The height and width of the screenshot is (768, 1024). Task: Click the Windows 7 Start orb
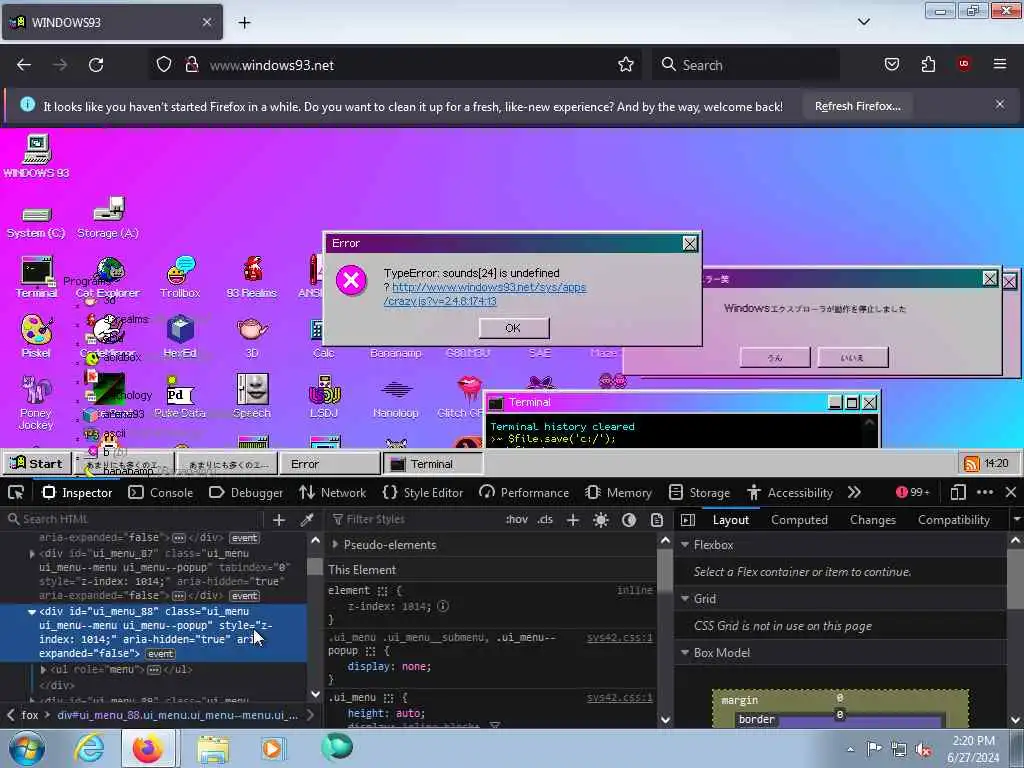[26, 748]
